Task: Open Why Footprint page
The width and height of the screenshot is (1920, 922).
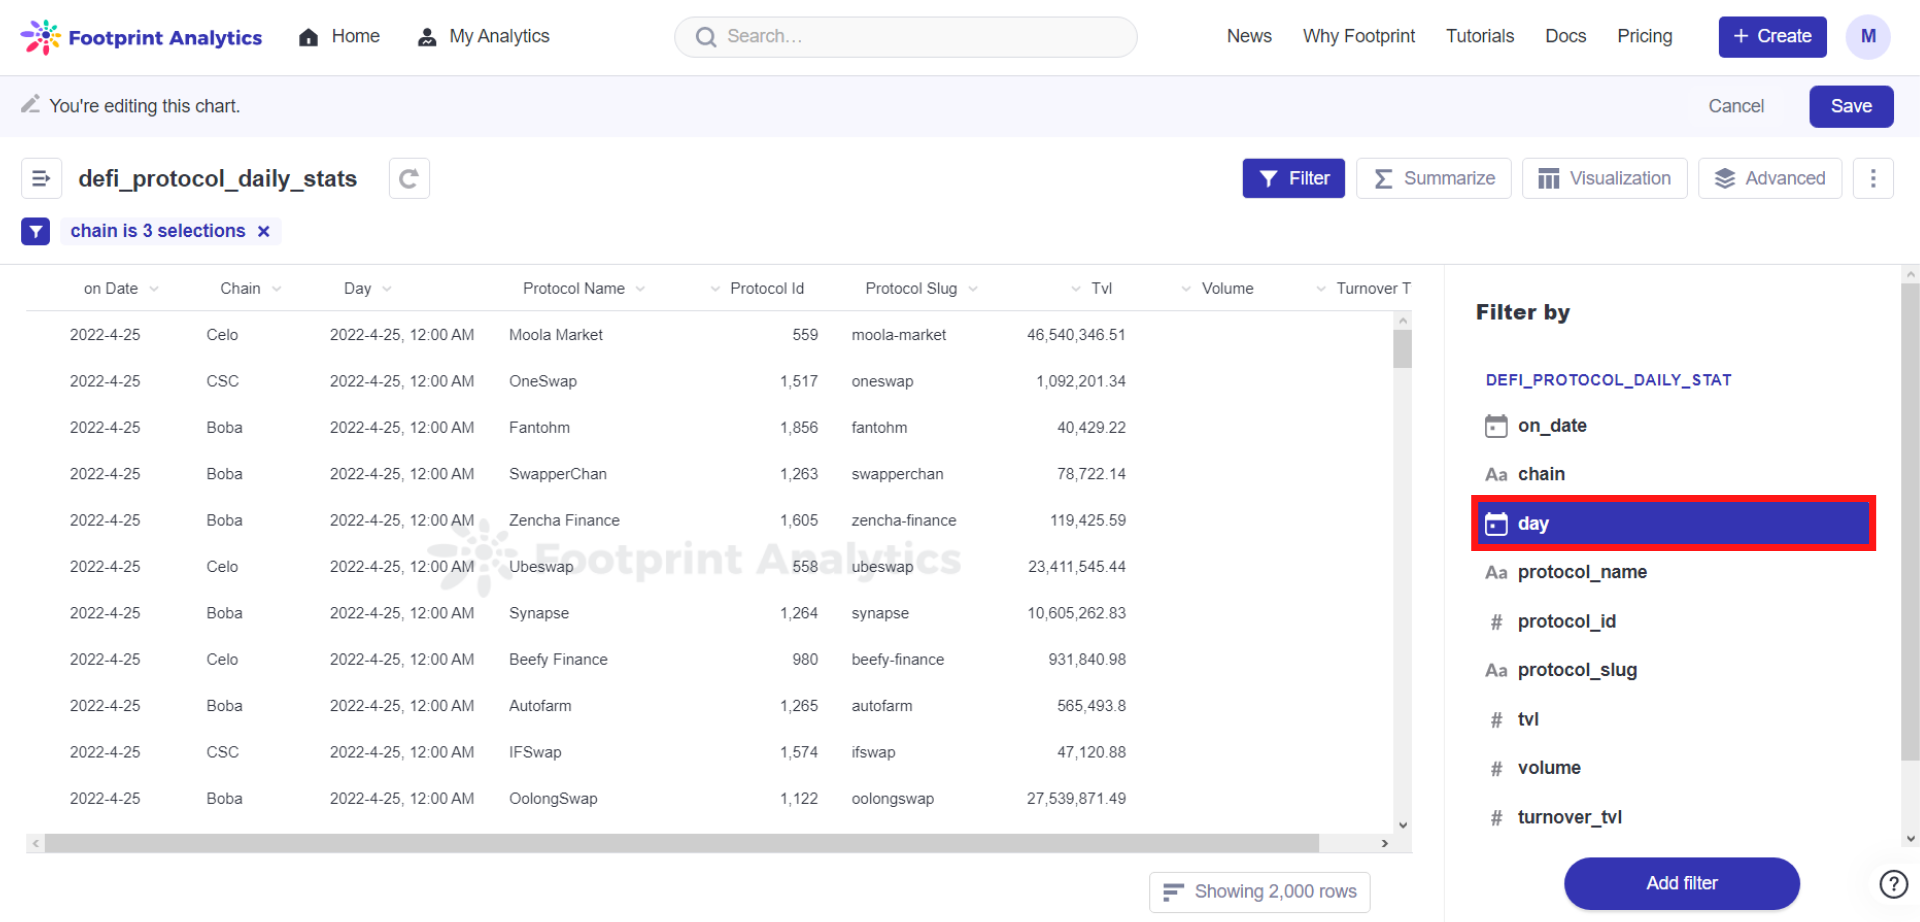Action: [x=1358, y=37]
